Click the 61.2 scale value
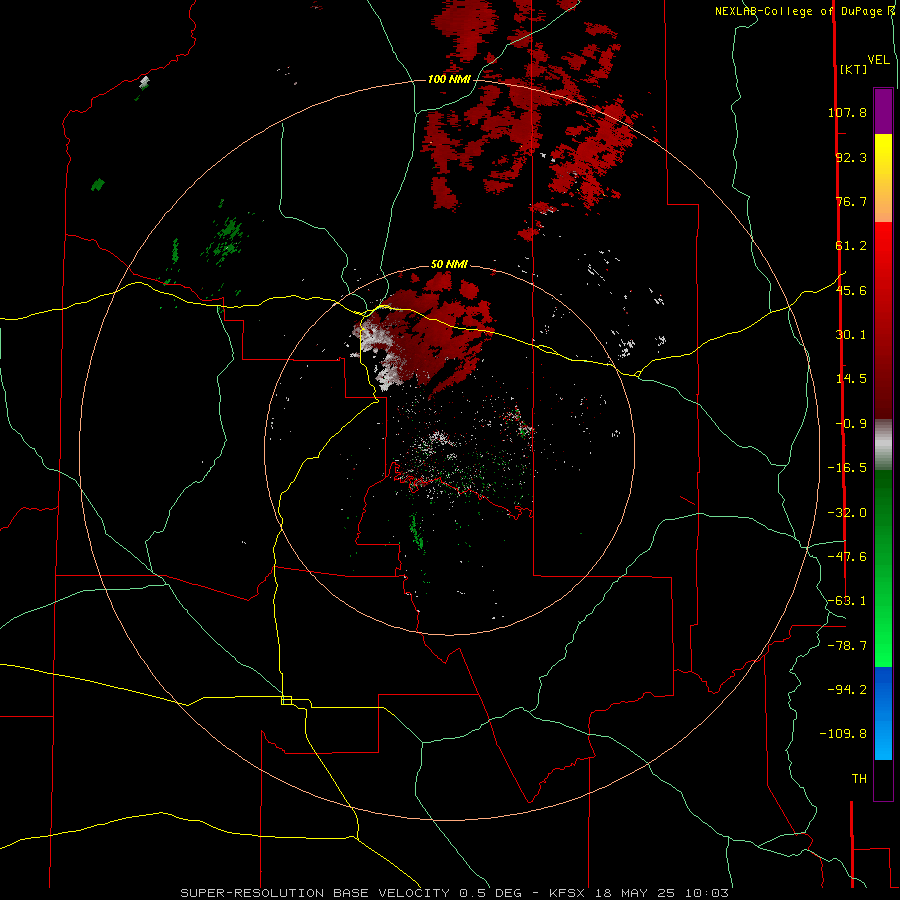900x900 pixels. (851, 246)
